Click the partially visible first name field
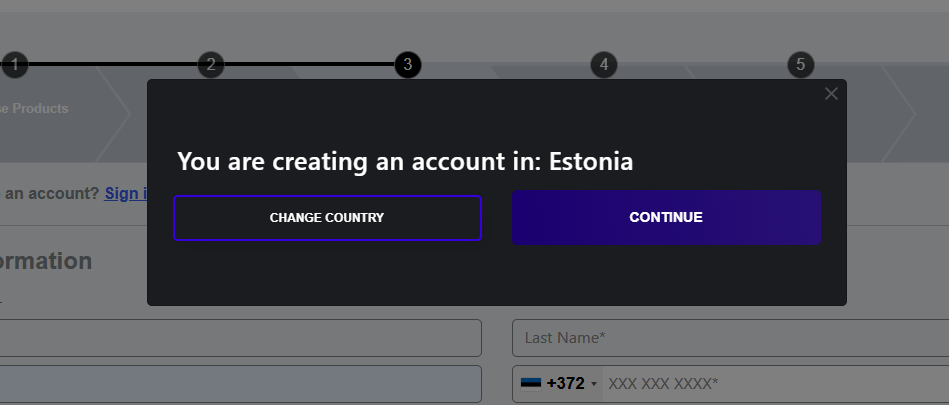This screenshot has height=405, width=949. pyautogui.click(x=240, y=338)
